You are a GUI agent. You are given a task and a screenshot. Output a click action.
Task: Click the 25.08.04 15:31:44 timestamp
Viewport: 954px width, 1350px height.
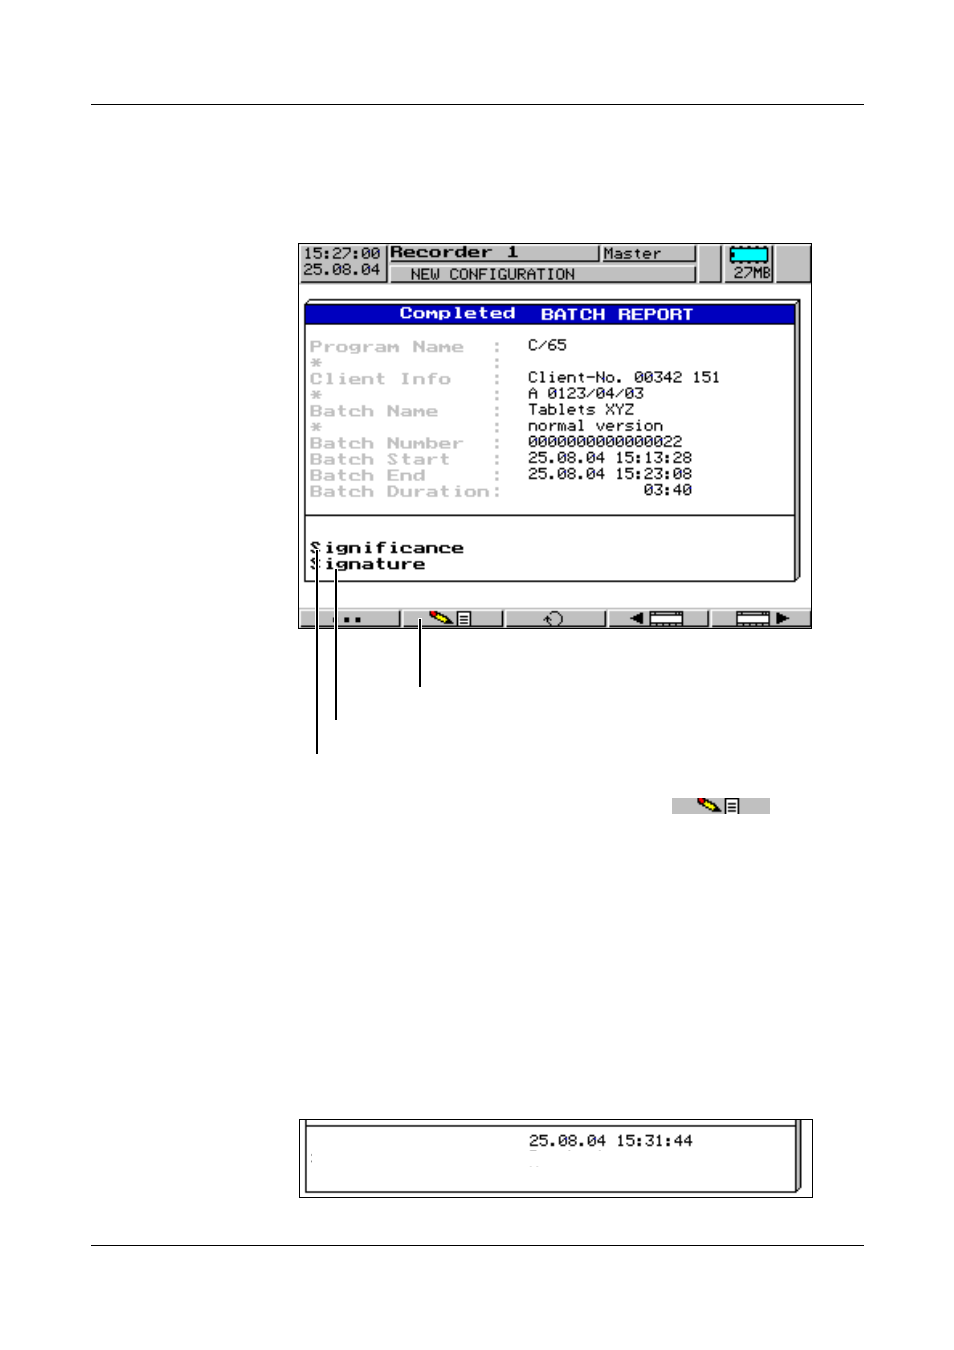[x=610, y=1140]
